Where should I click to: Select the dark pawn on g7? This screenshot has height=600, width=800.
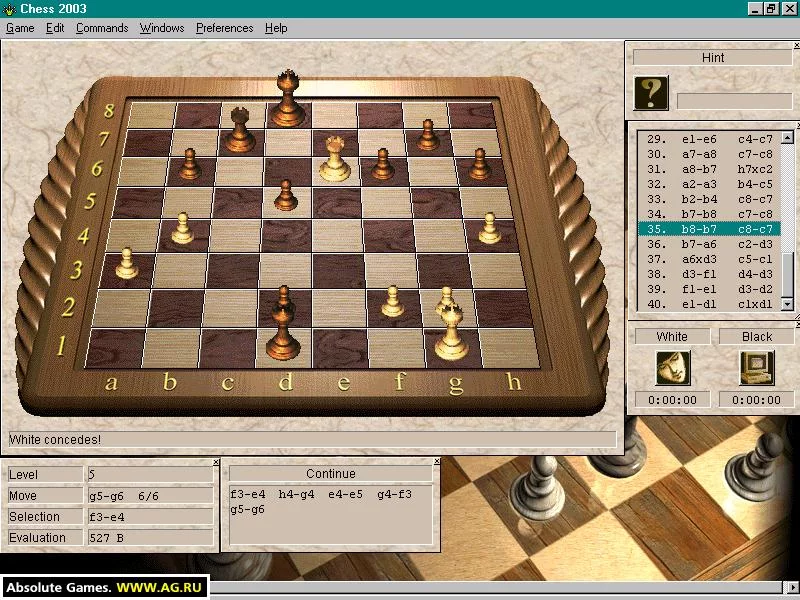428,135
